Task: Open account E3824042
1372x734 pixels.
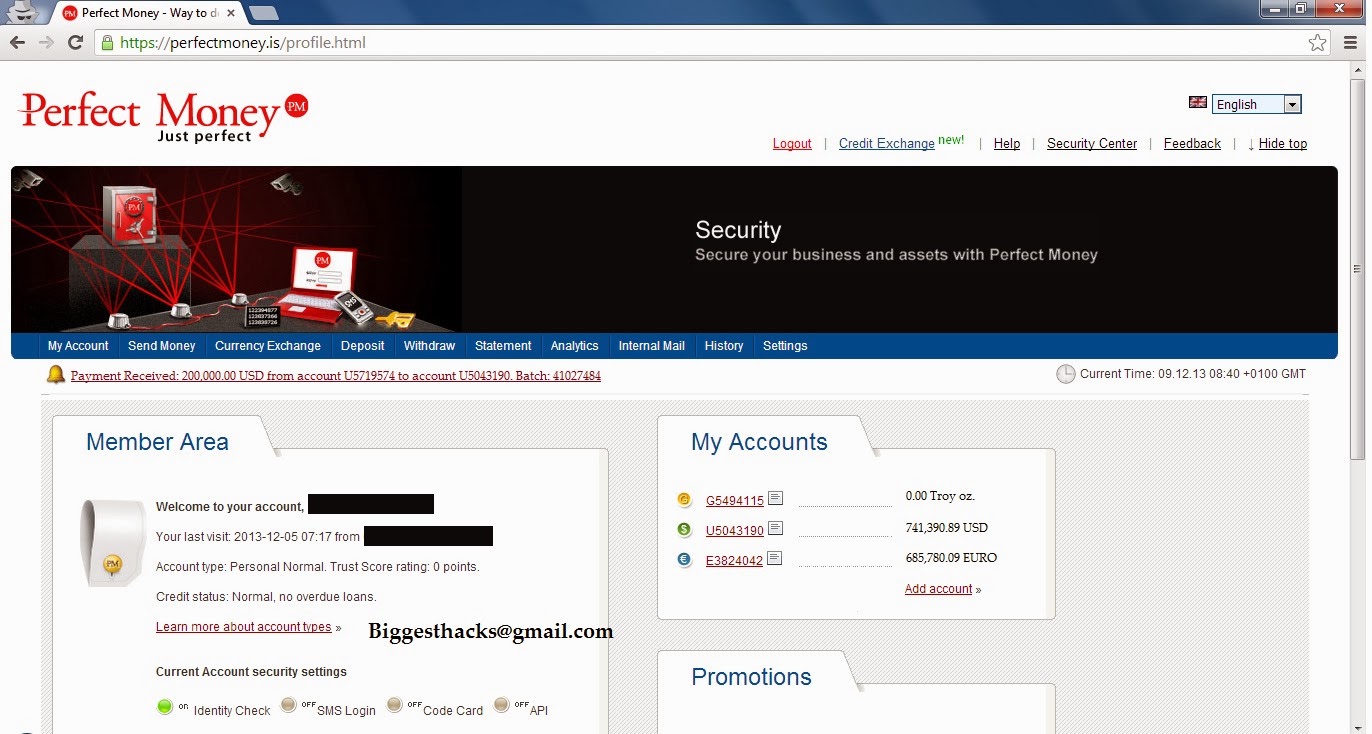Action: (734, 561)
